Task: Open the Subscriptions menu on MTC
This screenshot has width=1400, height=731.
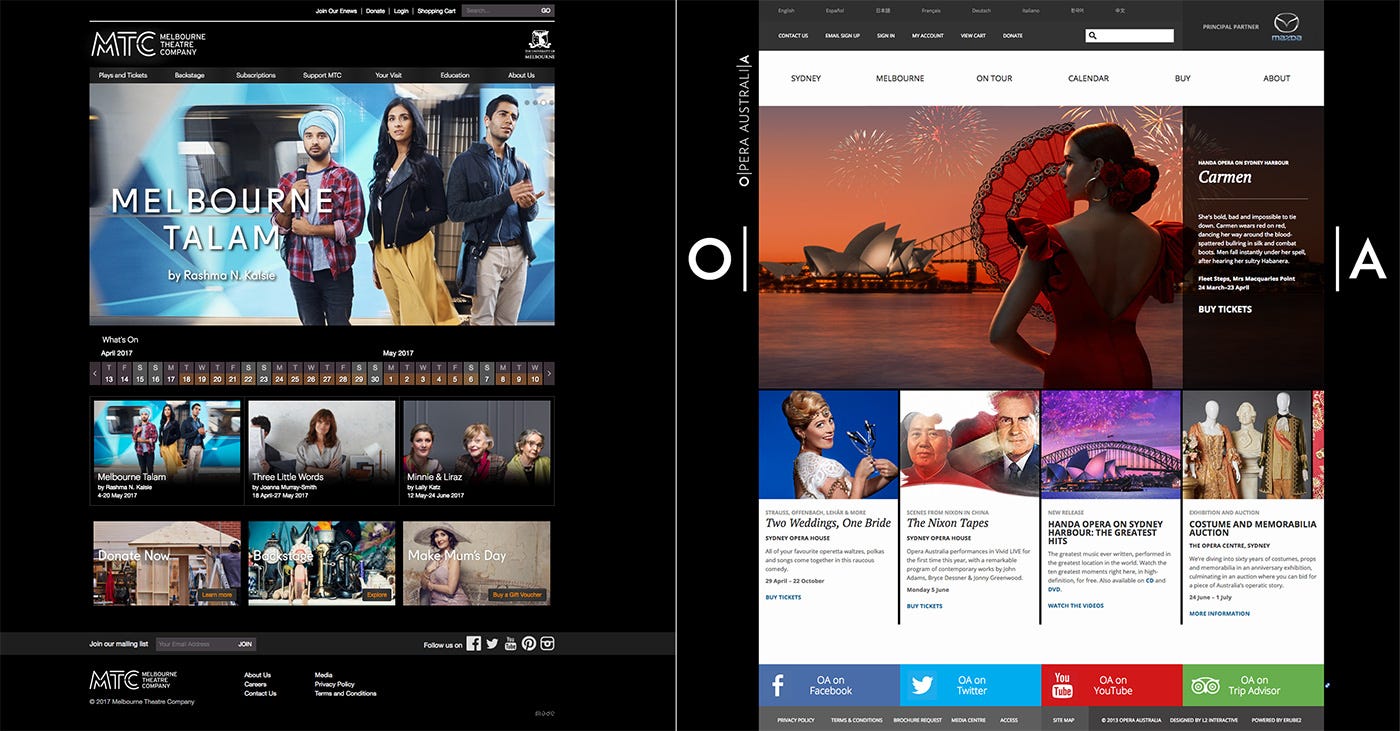Action: 256,75
